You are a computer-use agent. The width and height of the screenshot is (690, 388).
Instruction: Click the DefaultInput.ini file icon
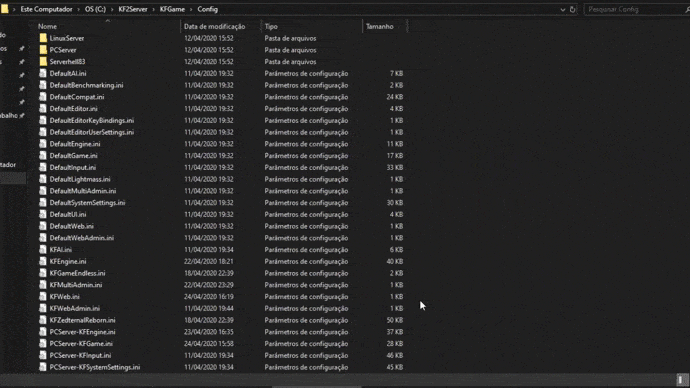tap(43, 168)
